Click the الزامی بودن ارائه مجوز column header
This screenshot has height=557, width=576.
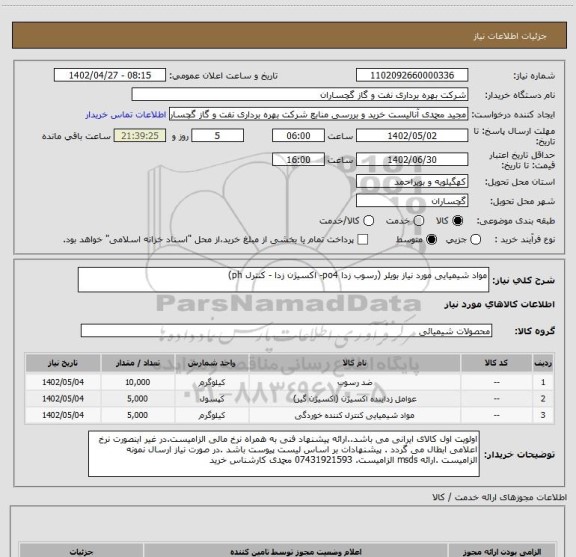(502, 551)
